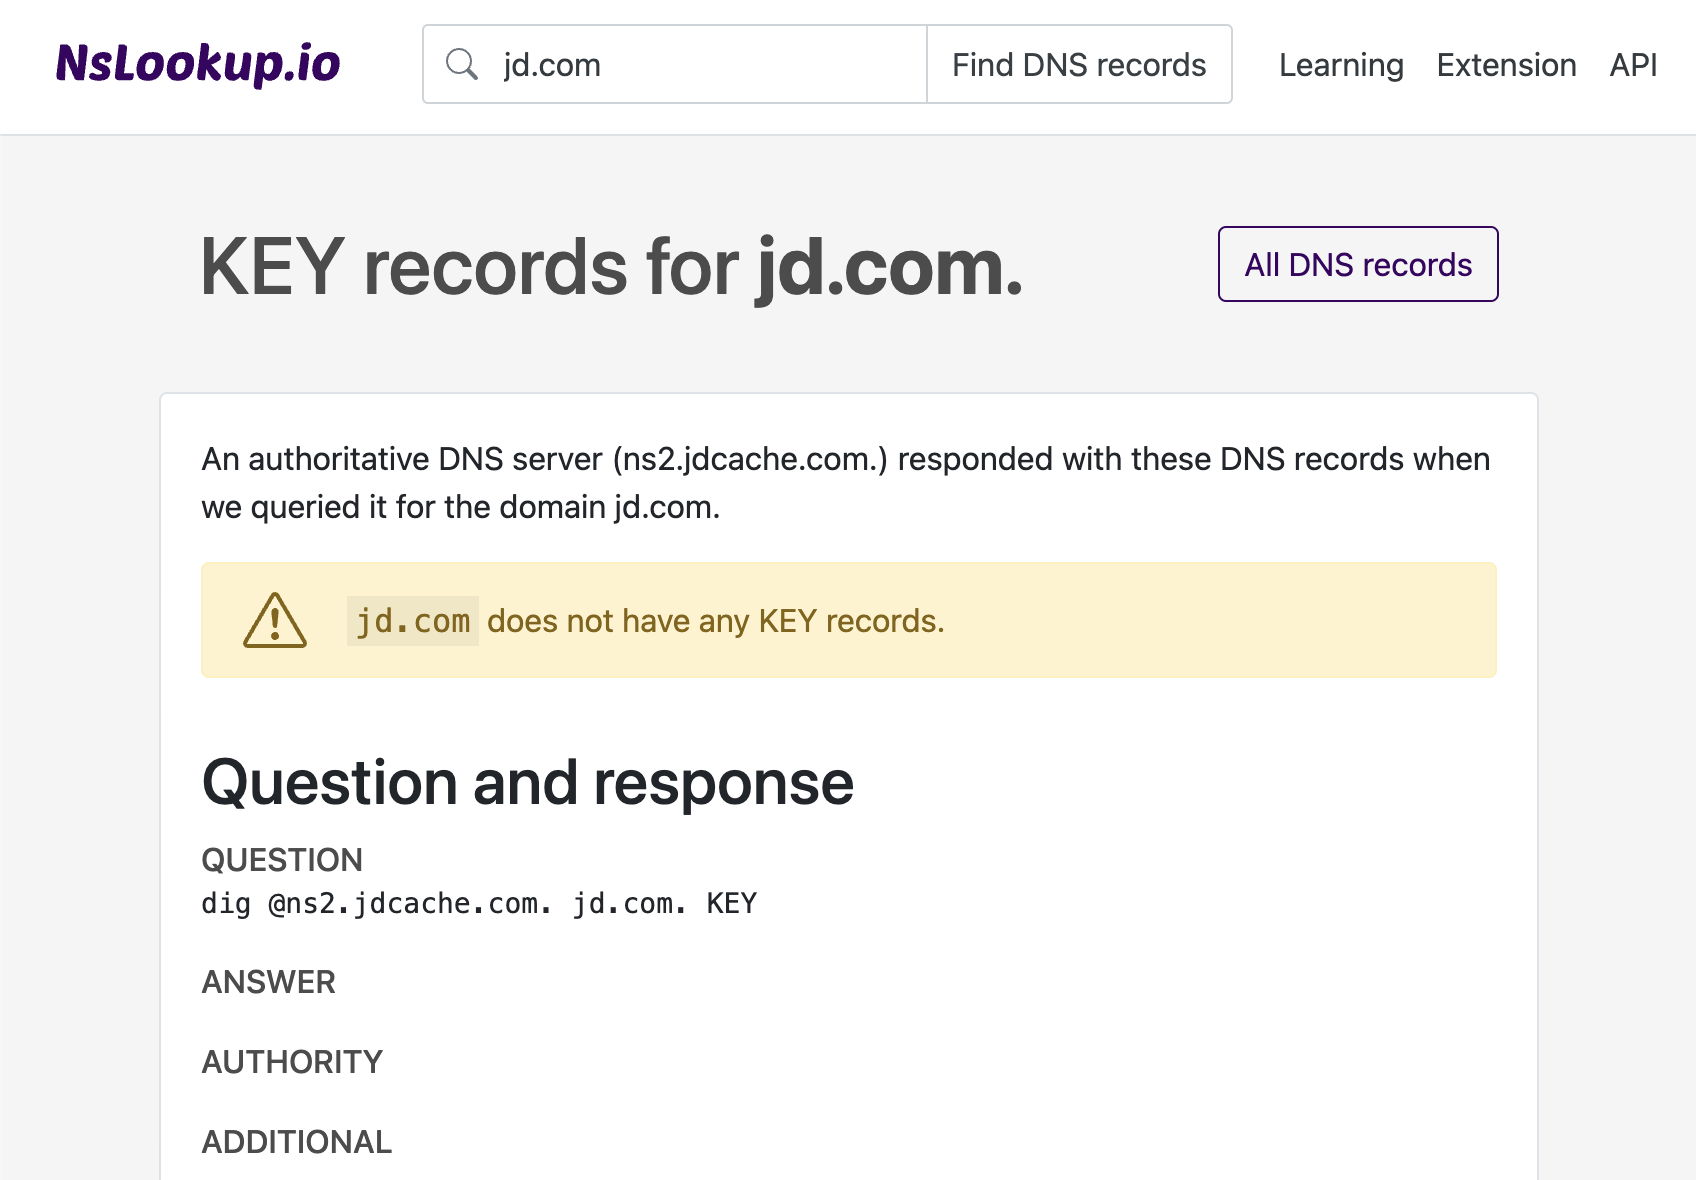Image resolution: width=1696 pixels, height=1180 pixels.
Task: Open the API navigation link
Action: click(1632, 64)
